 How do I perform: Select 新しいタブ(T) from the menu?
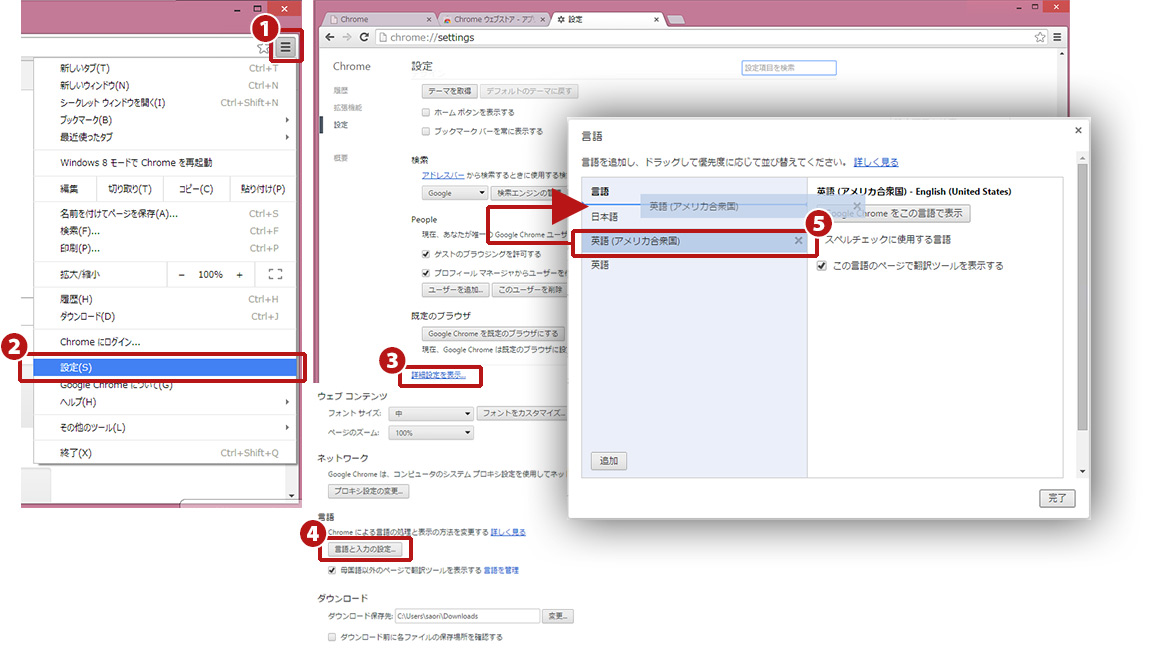[x=165, y=68]
